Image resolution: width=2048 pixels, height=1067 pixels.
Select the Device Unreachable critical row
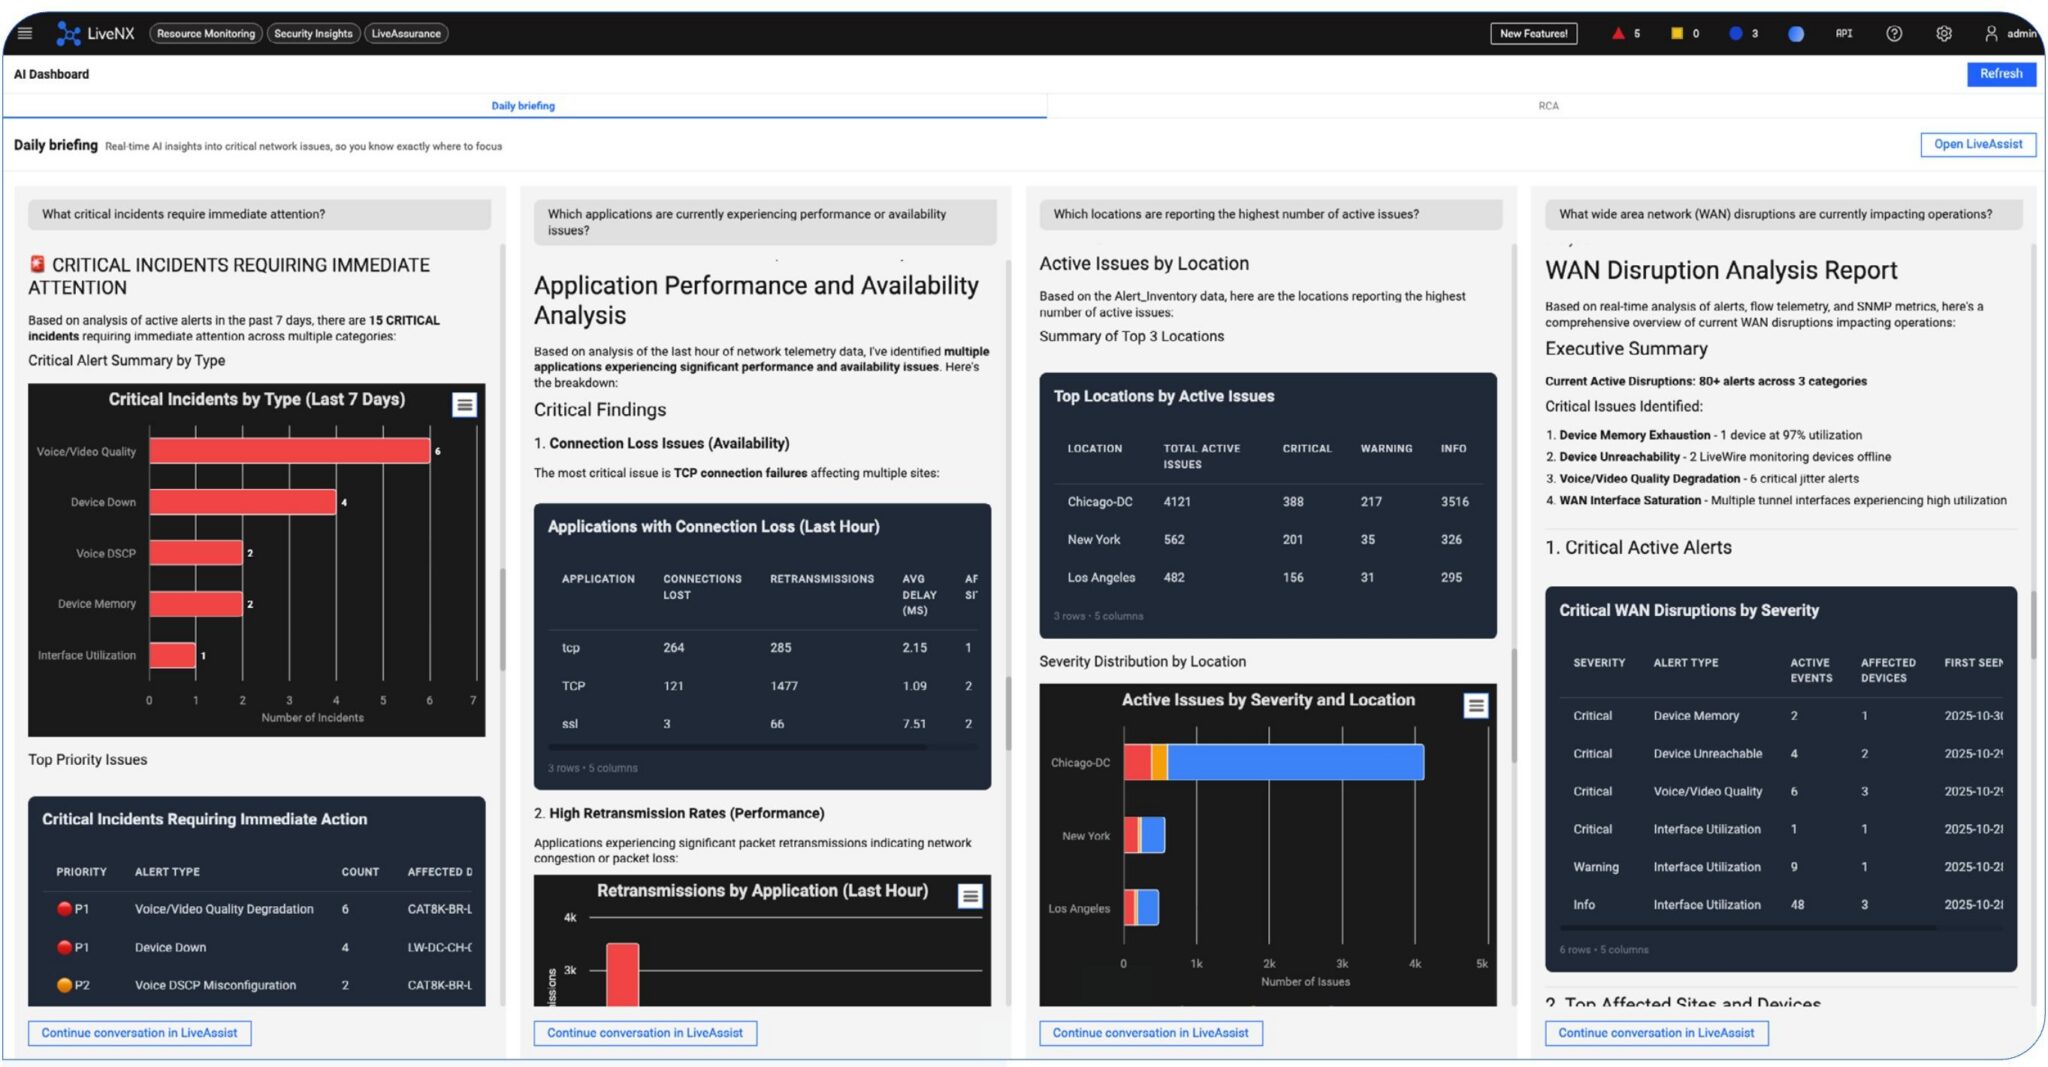pos(1781,754)
